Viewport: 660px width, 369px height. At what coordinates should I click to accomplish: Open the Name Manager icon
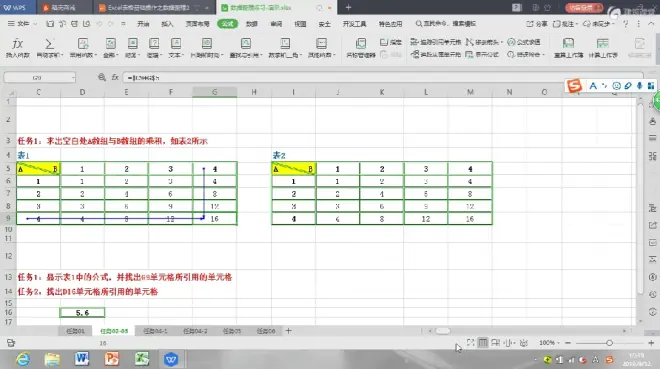point(361,44)
